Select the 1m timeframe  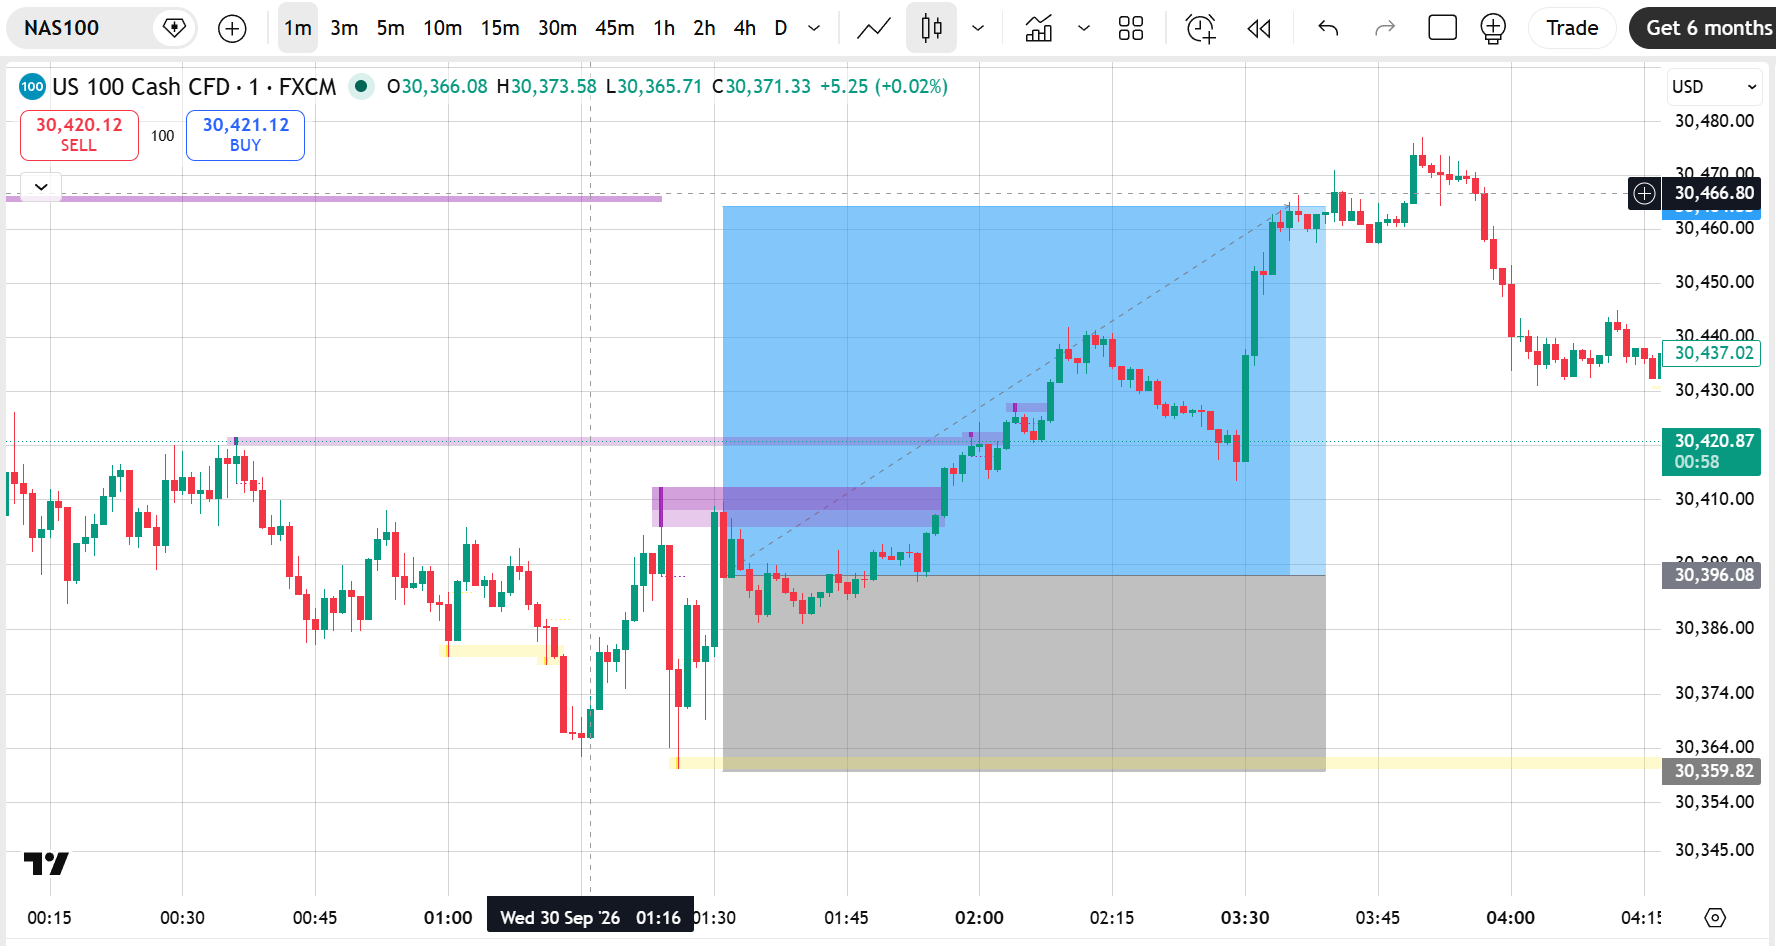click(298, 28)
